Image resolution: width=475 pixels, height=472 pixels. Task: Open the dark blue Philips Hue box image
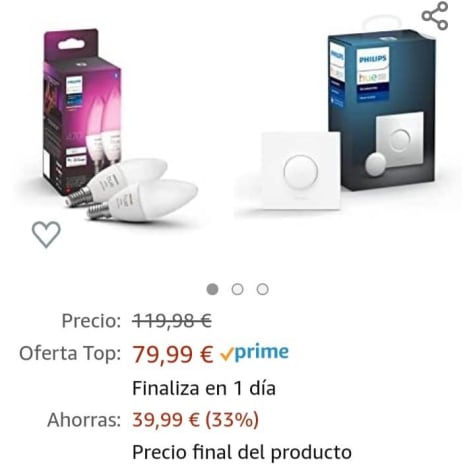[x=382, y=110]
